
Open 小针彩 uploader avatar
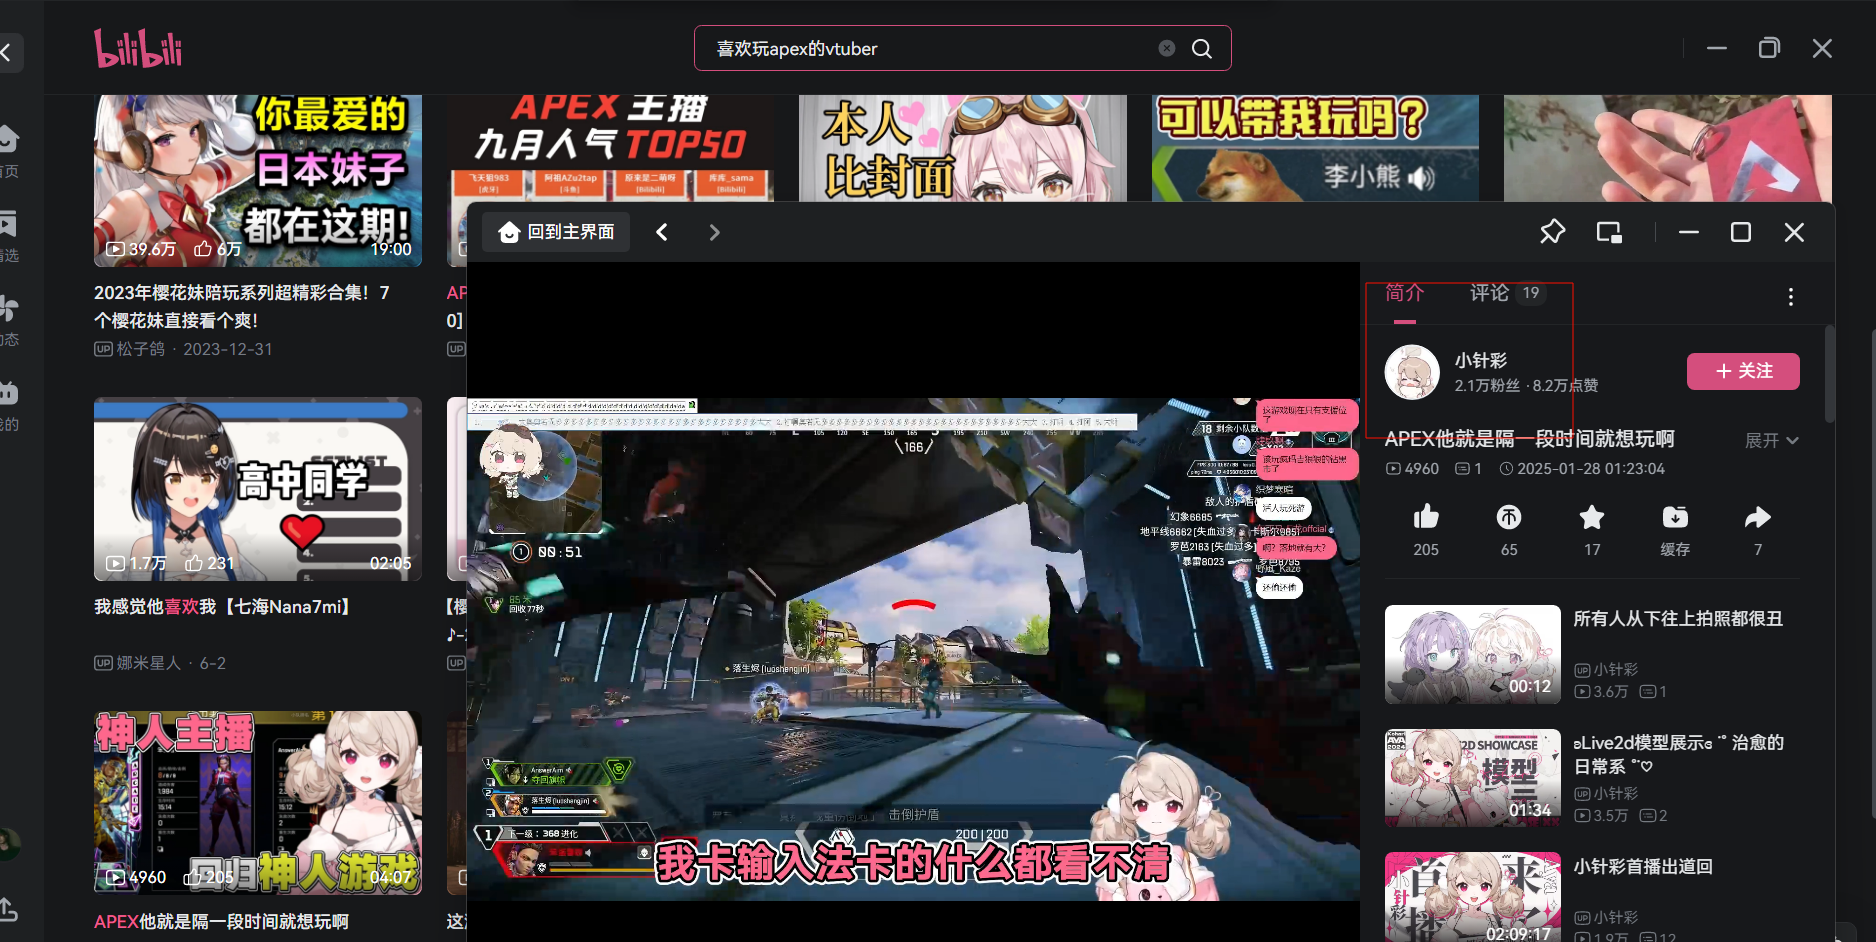tap(1412, 372)
